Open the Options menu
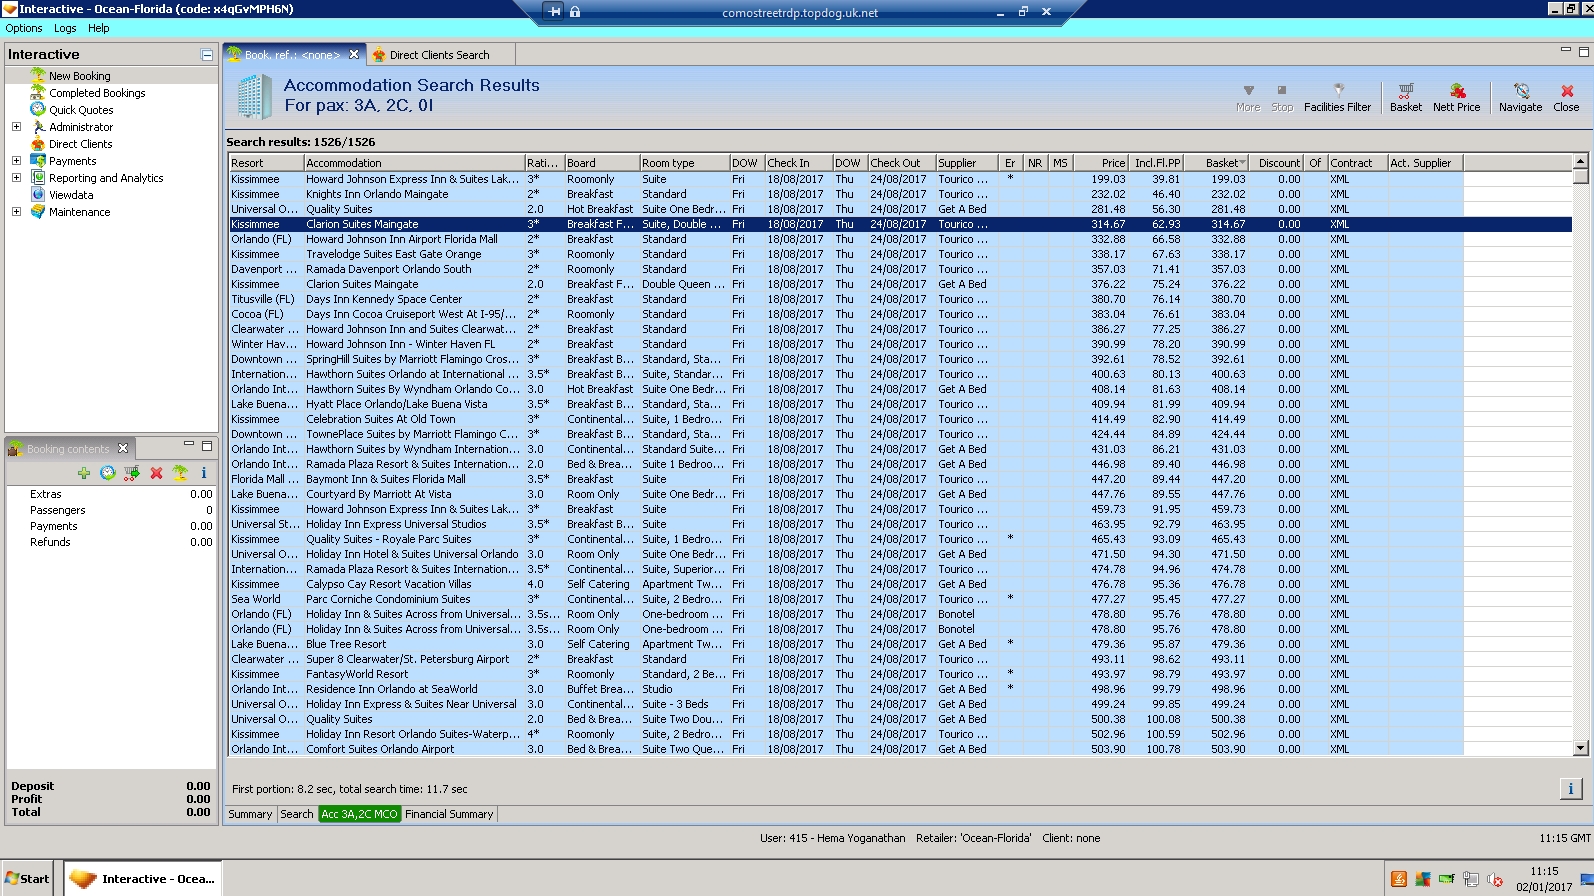1594x896 pixels. coord(24,28)
